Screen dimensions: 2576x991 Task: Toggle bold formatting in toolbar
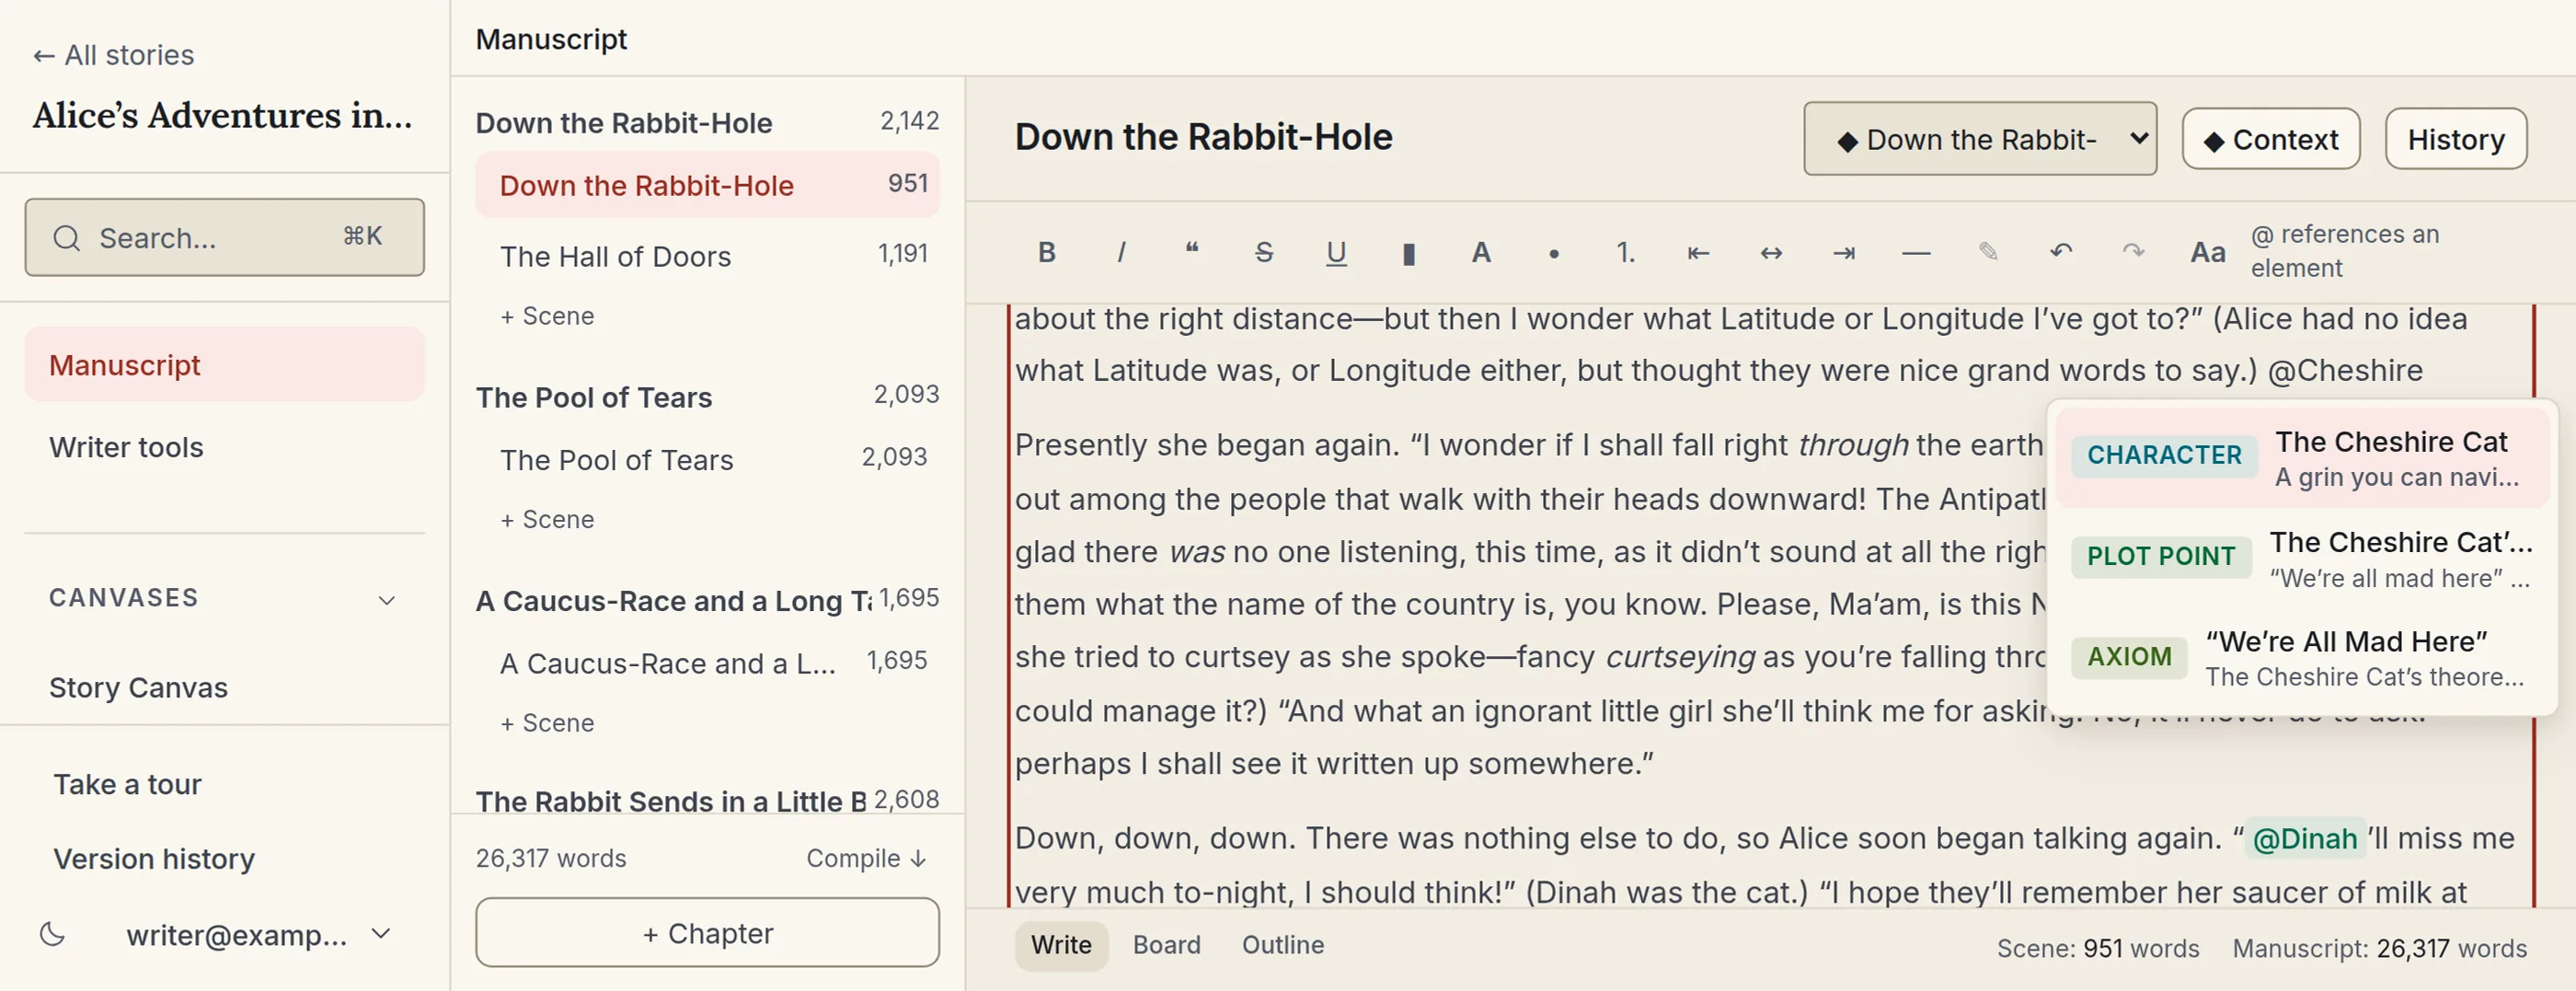pyautogui.click(x=1046, y=252)
